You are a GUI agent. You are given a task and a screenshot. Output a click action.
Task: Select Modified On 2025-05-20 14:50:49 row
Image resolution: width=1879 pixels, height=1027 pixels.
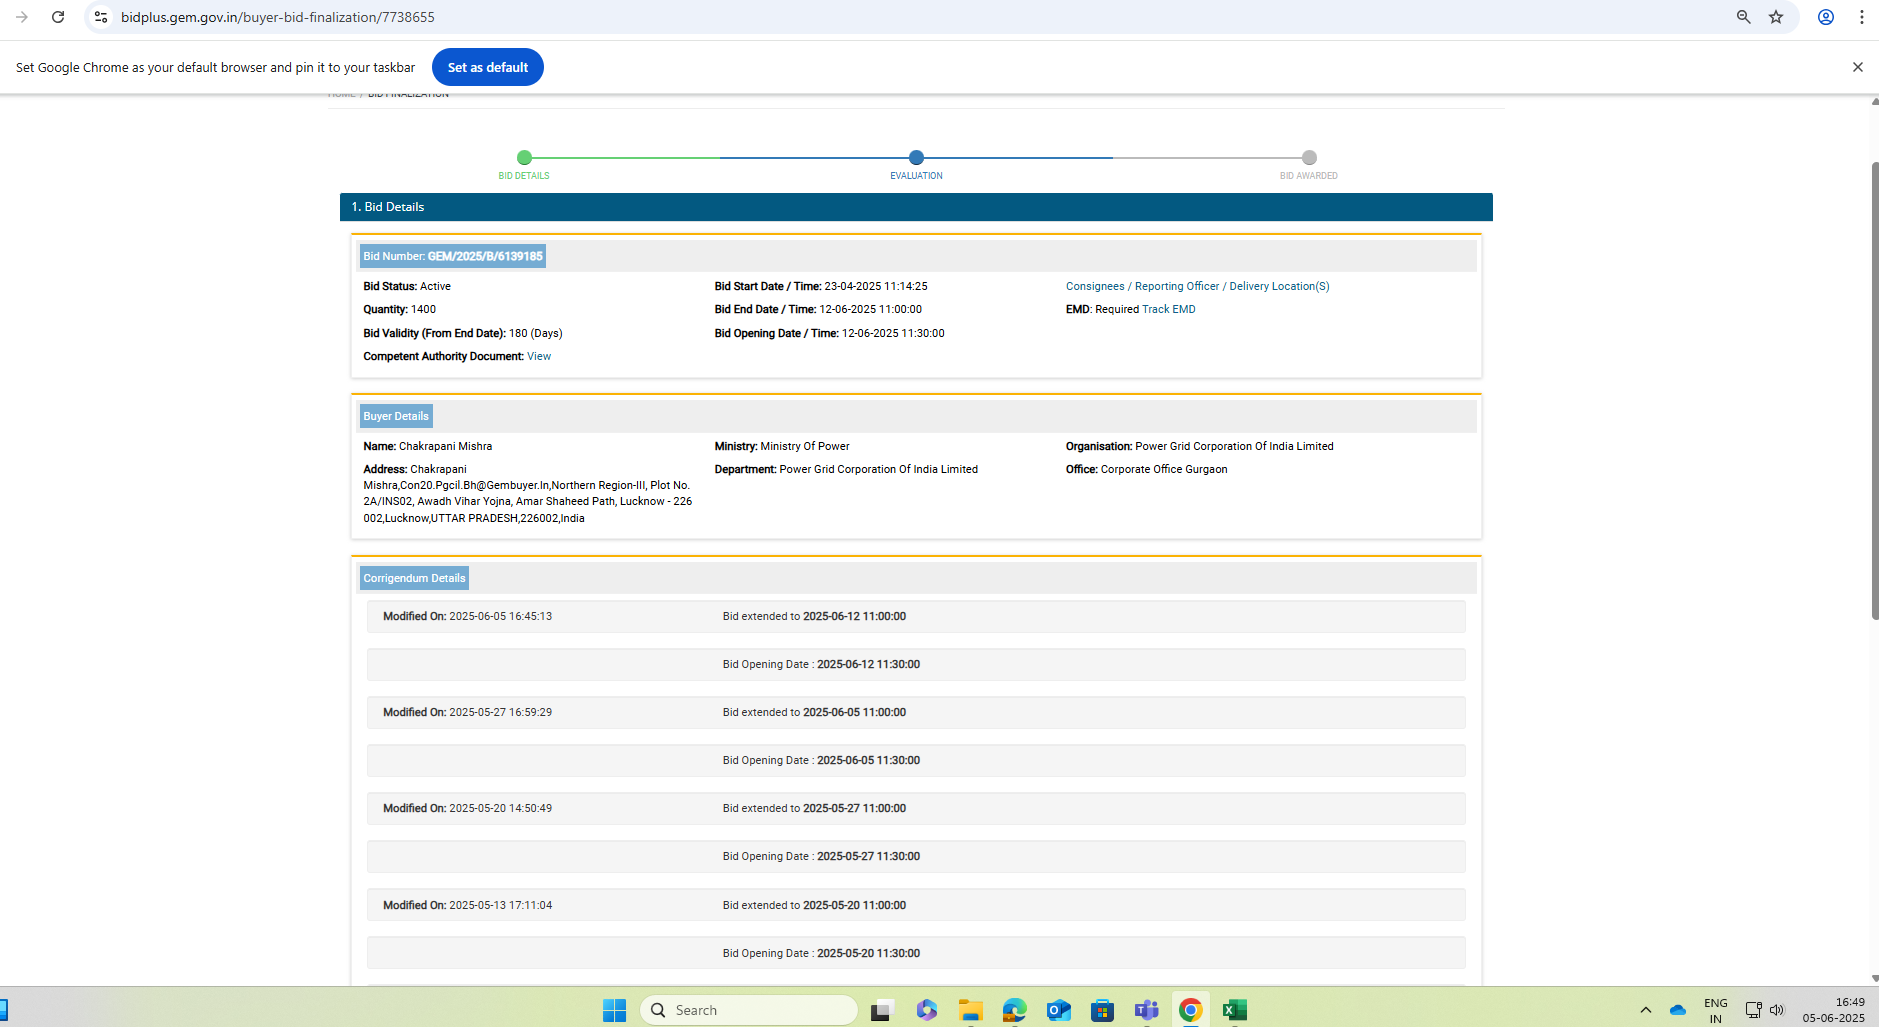[916, 808]
